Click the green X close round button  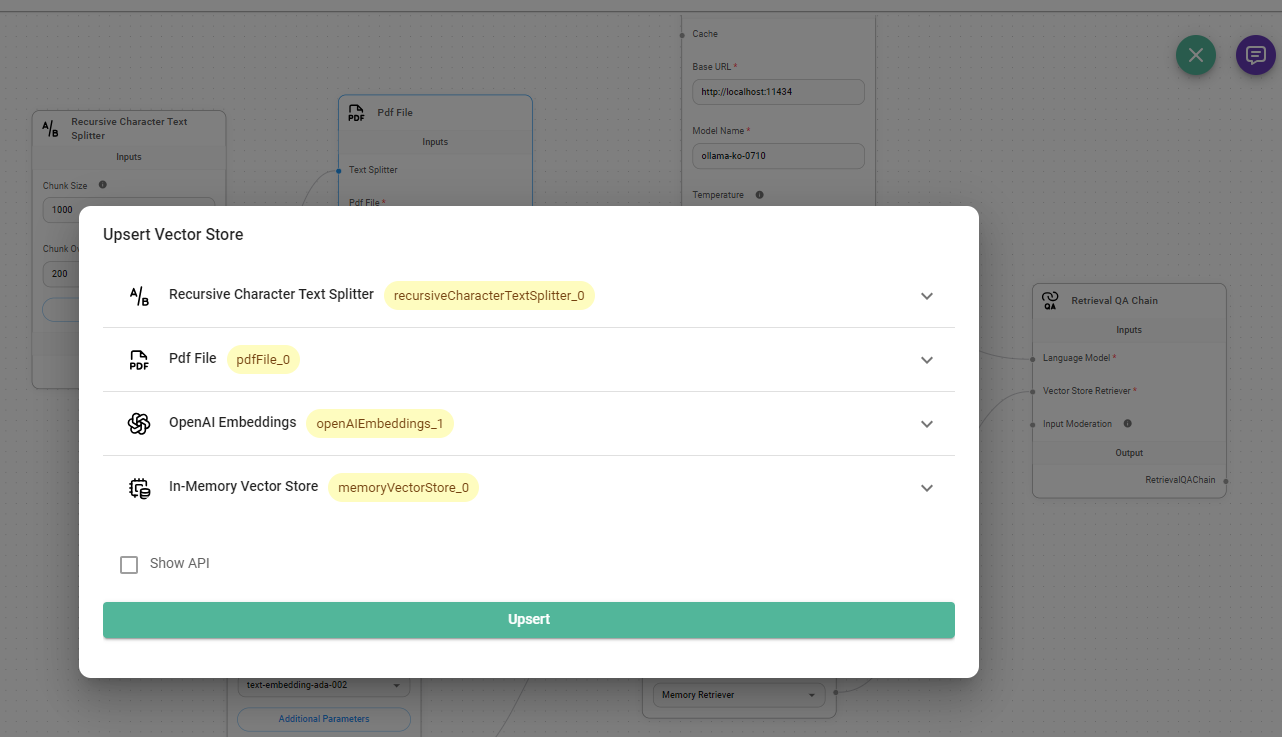click(1196, 55)
